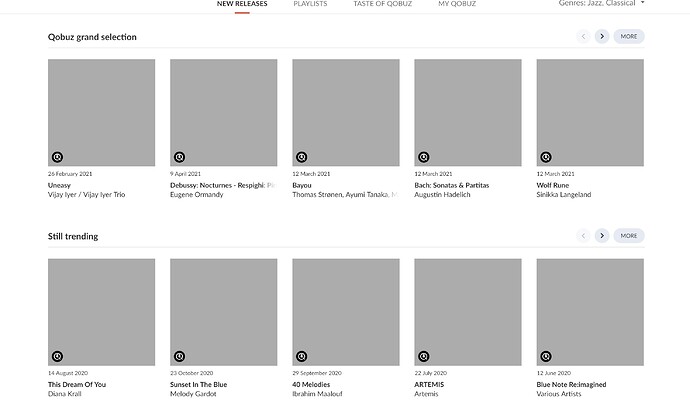Click the Qobuz badge on Blue Note Re:imagined cover
The width and height of the screenshot is (690, 407).
click(x=546, y=356)
